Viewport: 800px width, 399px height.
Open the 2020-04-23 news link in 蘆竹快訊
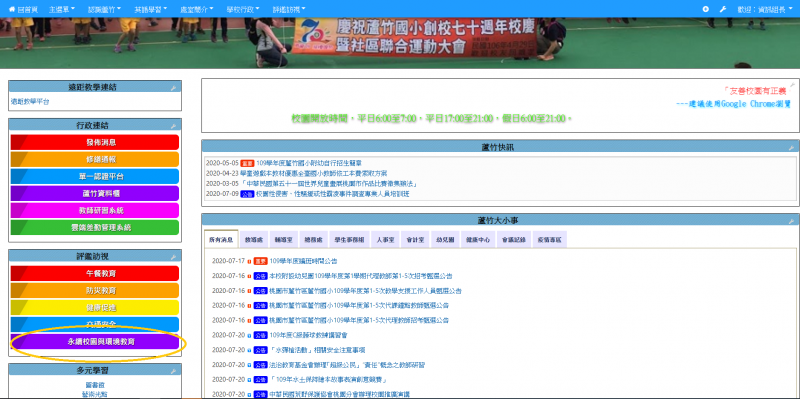313,173
